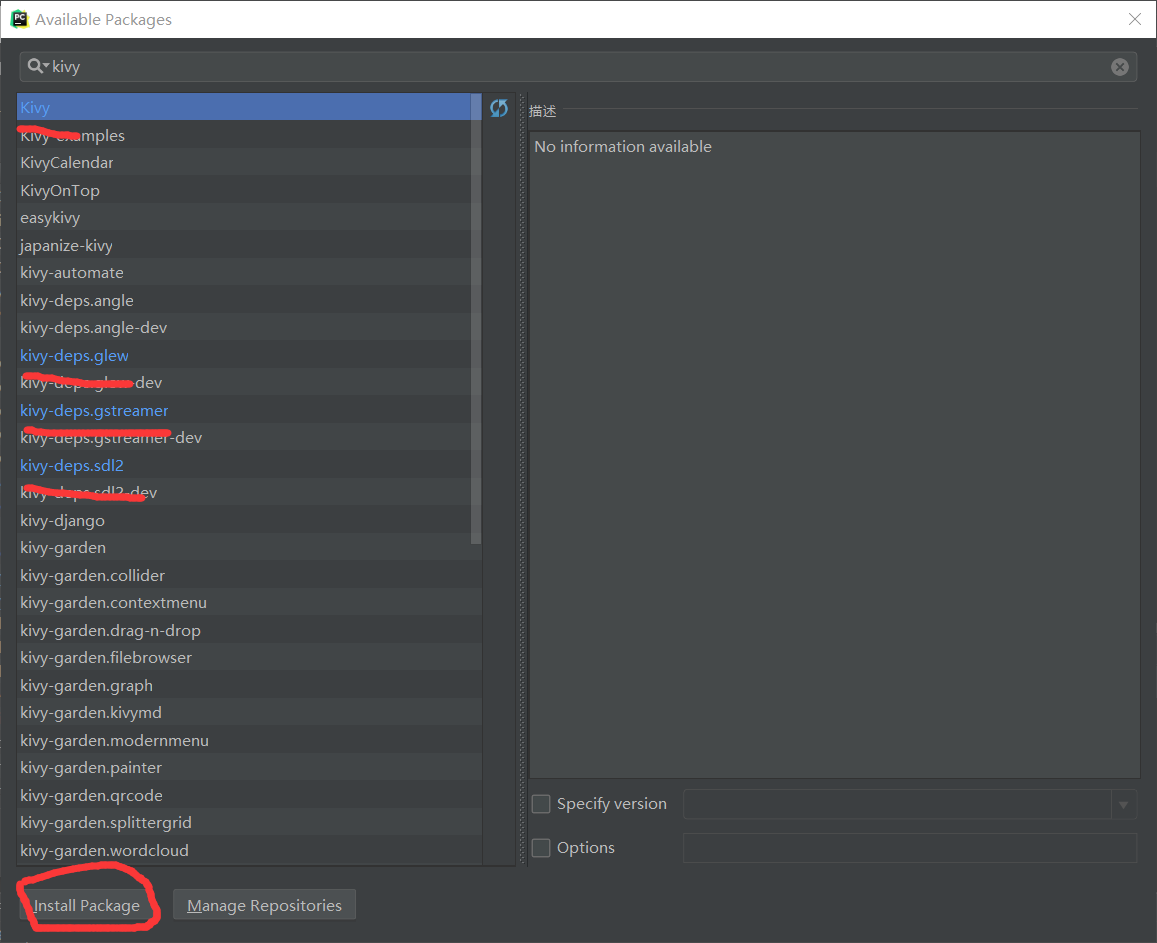Select the kivy-garden.kivymd package
The width and height of the screenshot is (1157, 943).
(249, 713)
